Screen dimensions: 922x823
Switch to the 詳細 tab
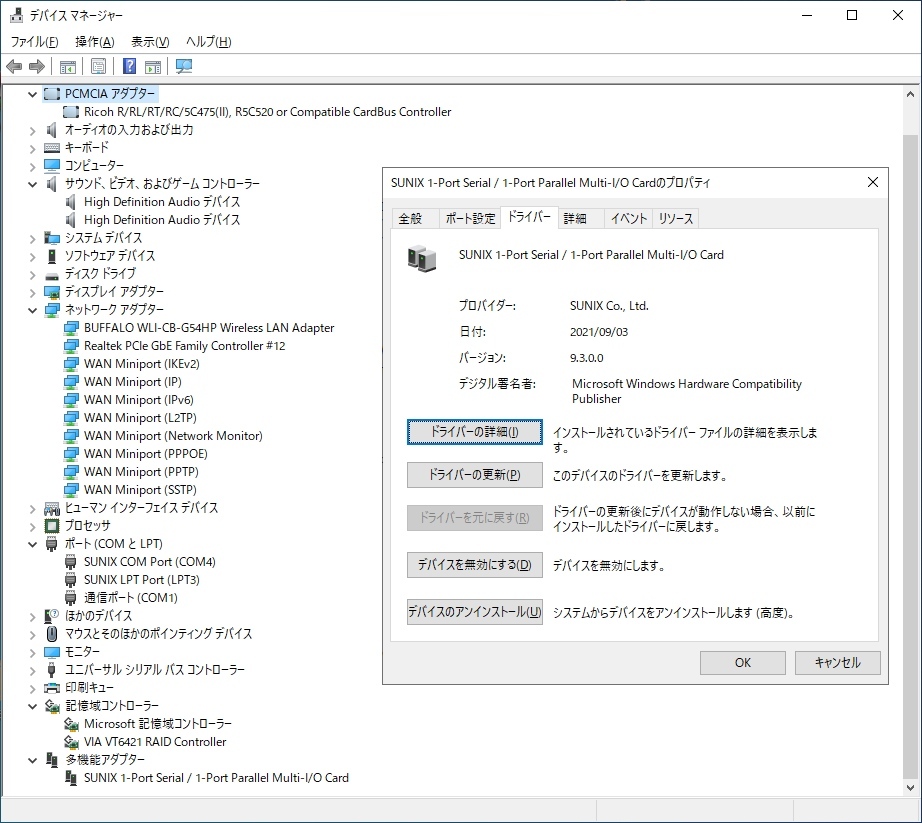[581, 219]
